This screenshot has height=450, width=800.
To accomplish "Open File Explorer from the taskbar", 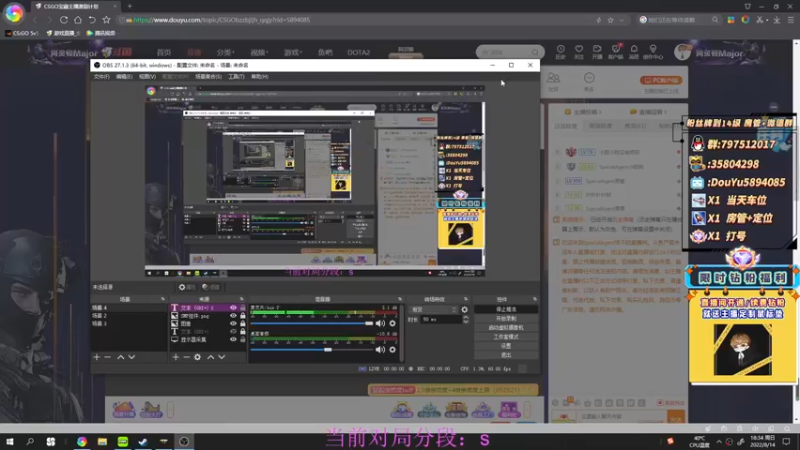I will click(x=102, y=442).
